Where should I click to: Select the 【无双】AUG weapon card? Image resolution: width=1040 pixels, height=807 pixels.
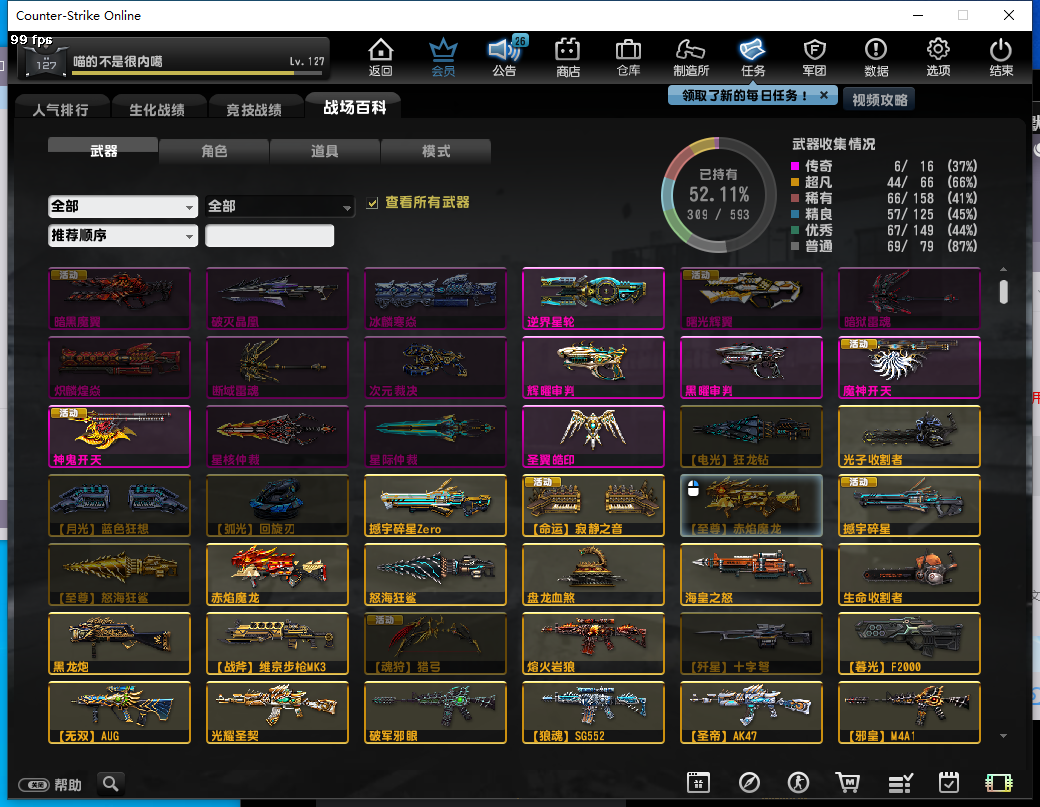(x=119, y=712)
